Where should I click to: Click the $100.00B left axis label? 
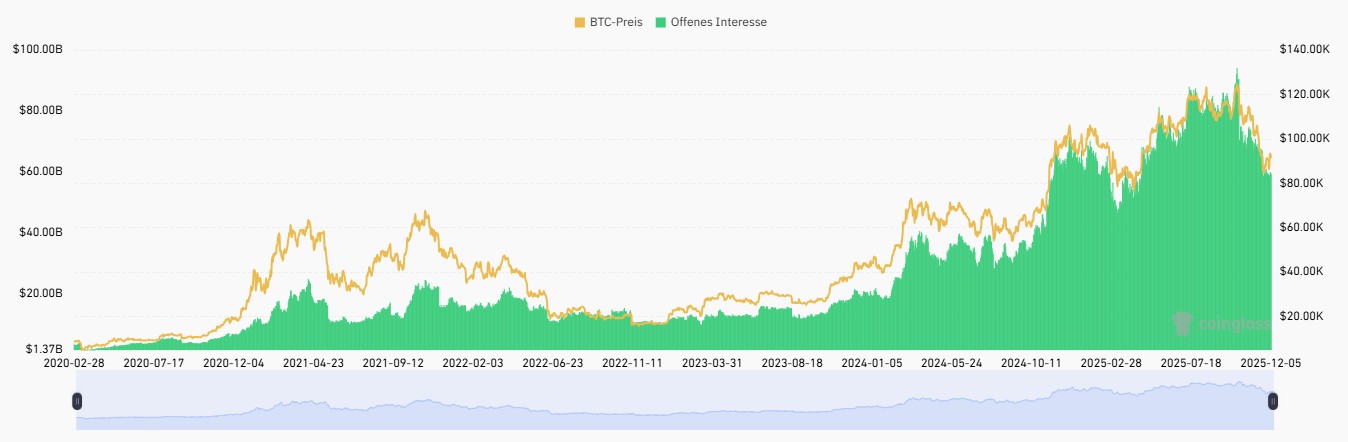[38, 49]
